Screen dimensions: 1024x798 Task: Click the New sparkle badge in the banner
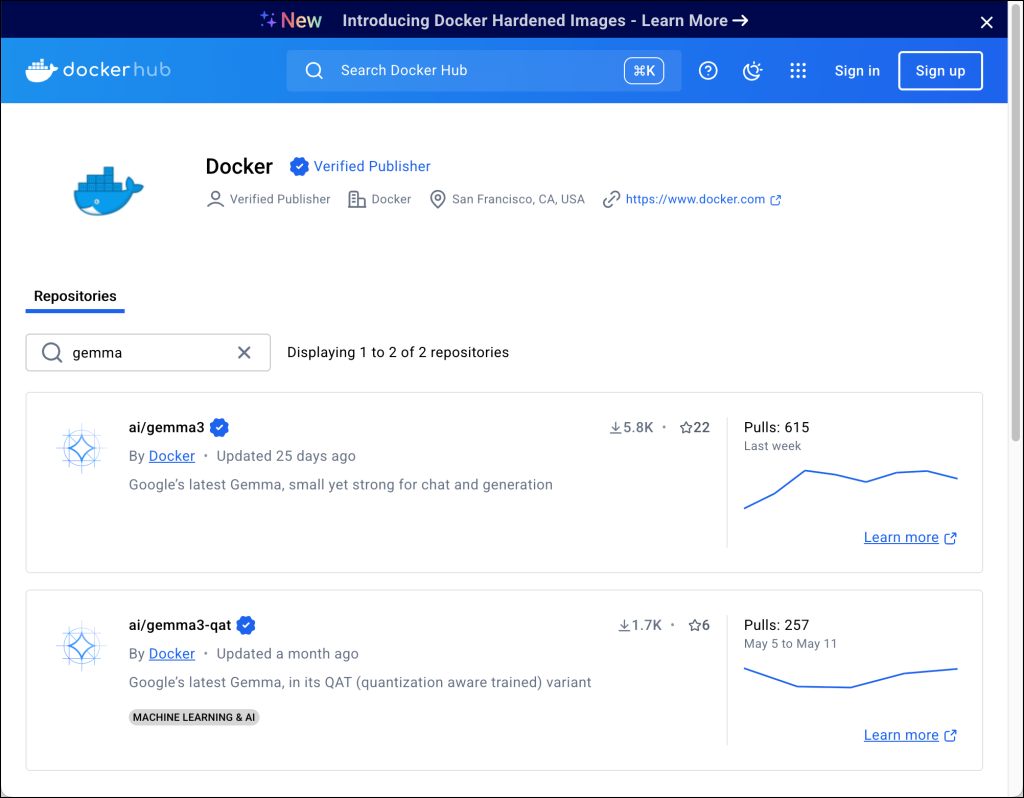point(291,20)
